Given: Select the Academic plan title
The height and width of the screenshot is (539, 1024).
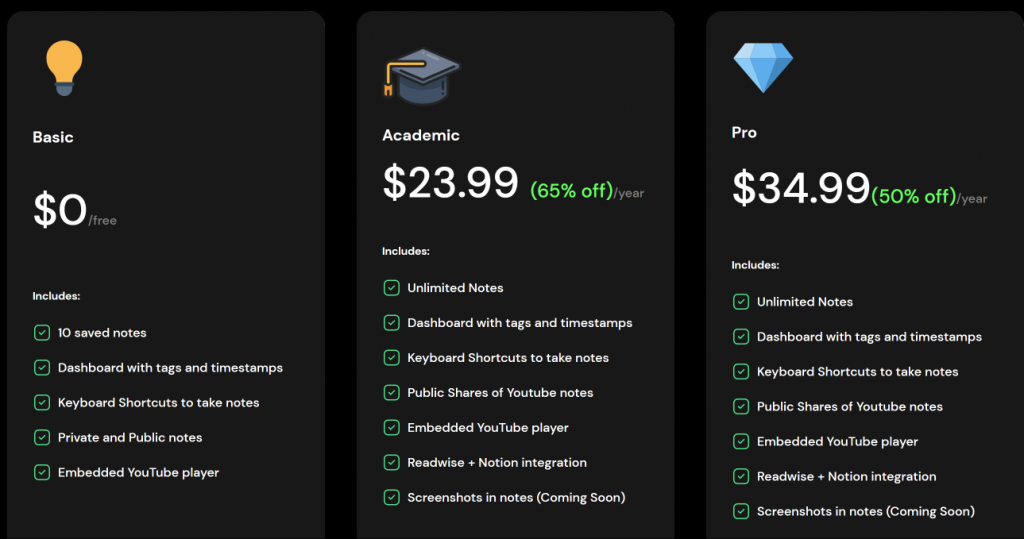Looking at the screenshot, I should click(x=421, y=135).
